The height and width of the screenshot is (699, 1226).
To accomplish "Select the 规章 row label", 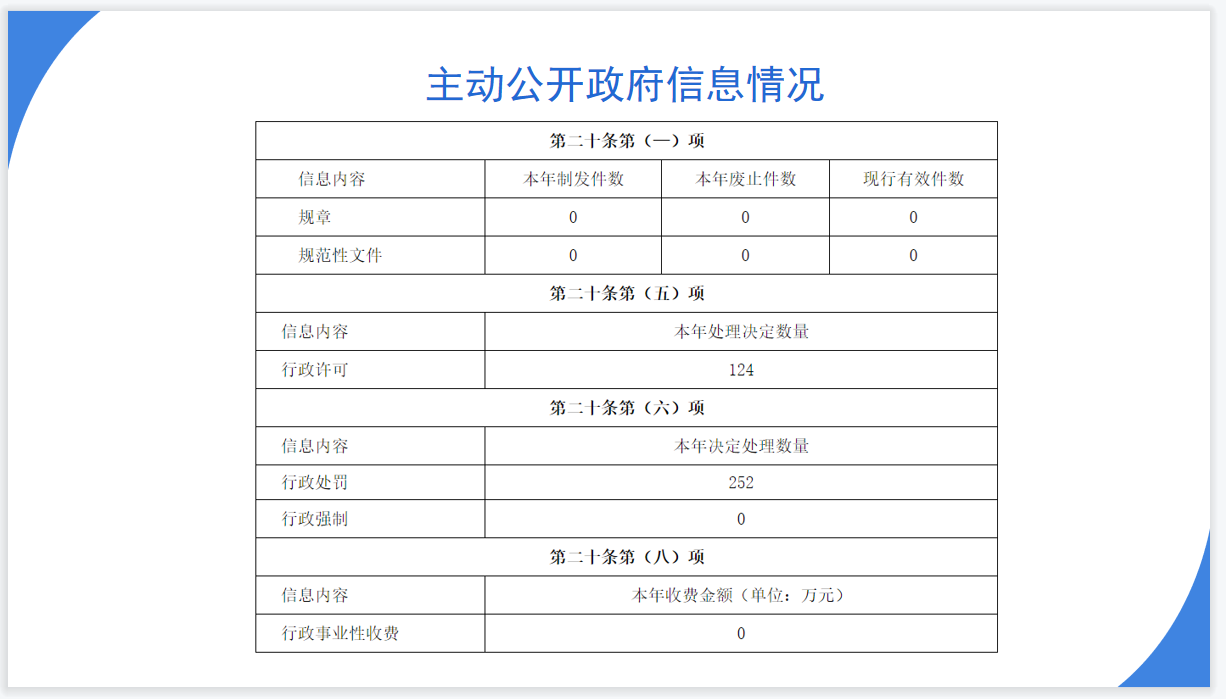I will pos(315,217).
